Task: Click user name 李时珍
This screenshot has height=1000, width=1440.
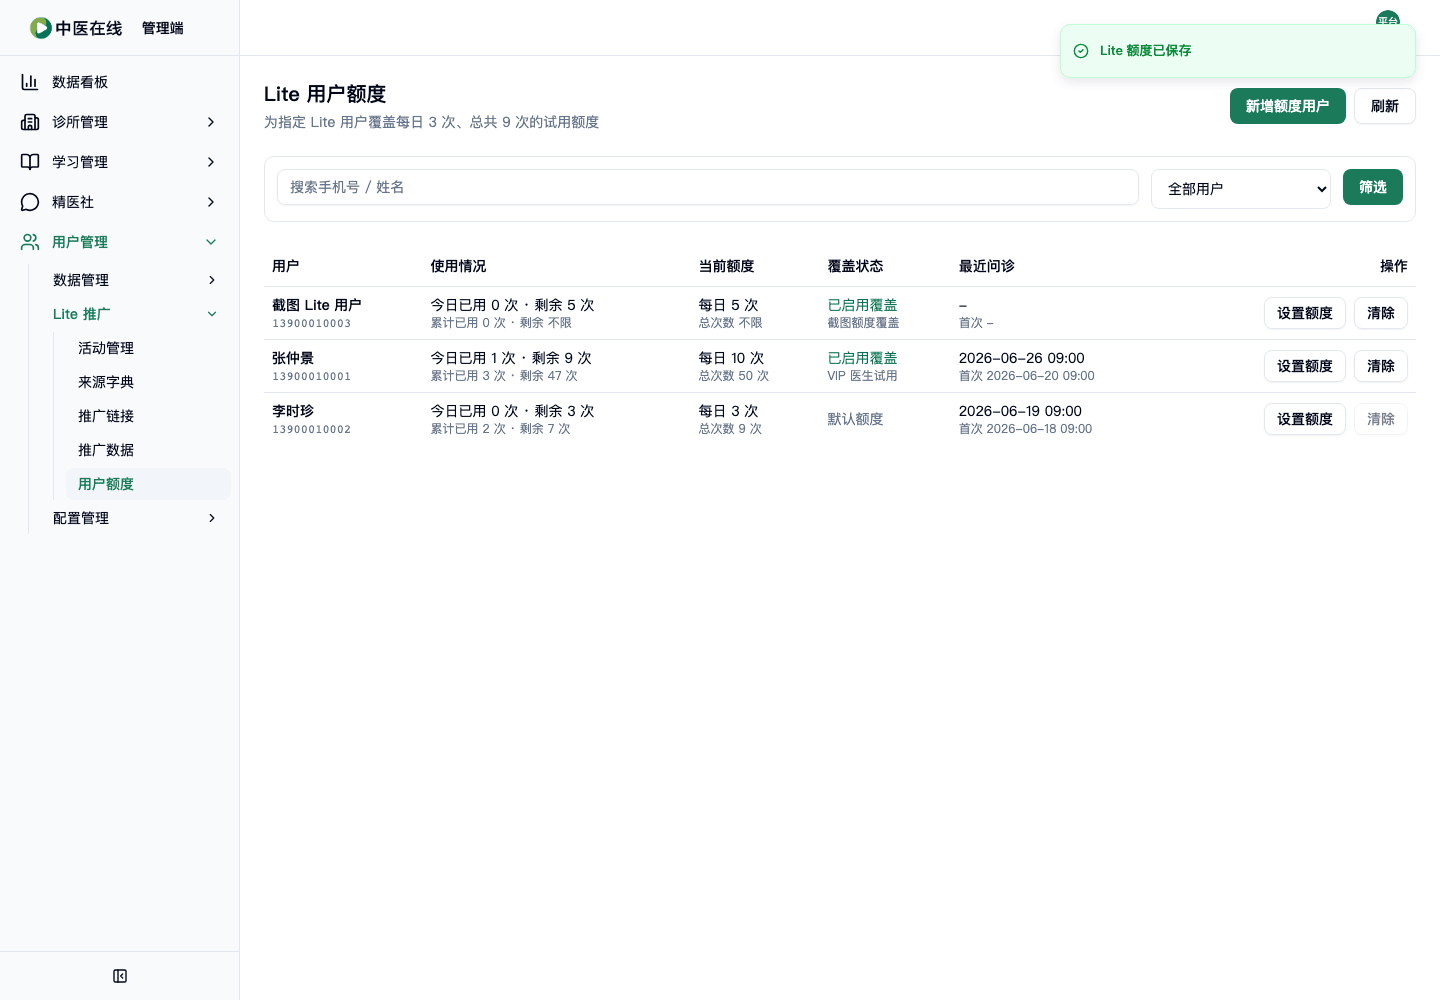Action: pyautogui.click(x=293, y=411)
